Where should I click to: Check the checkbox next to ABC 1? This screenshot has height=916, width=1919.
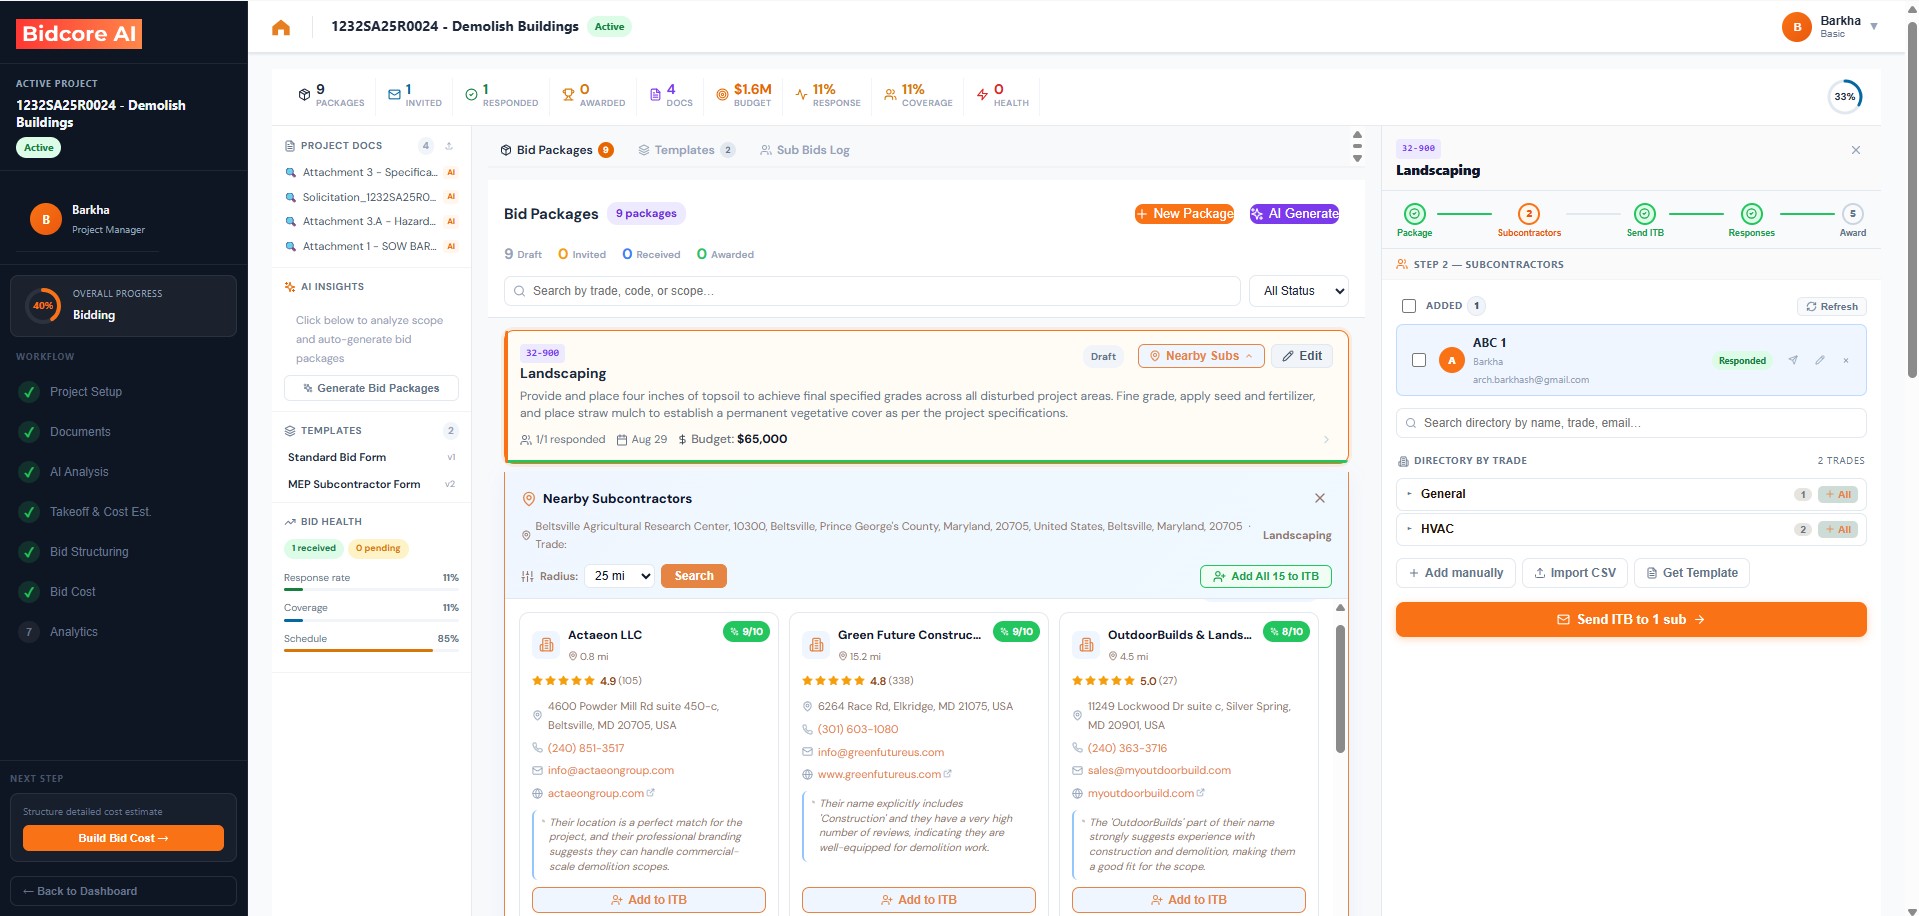1418,360
